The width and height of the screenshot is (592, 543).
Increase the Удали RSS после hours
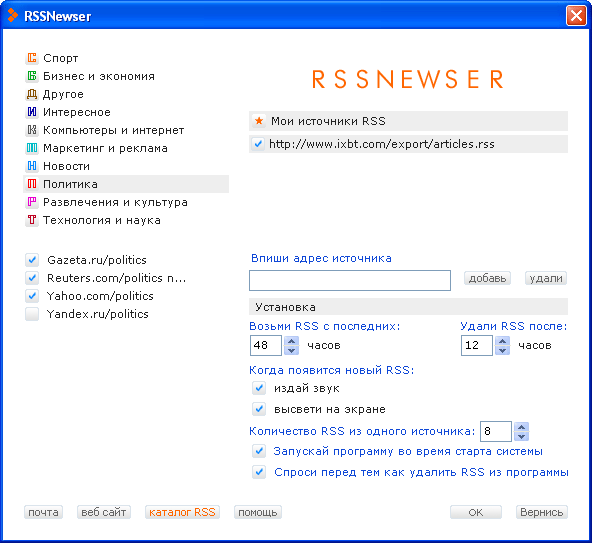pos(502,341)
